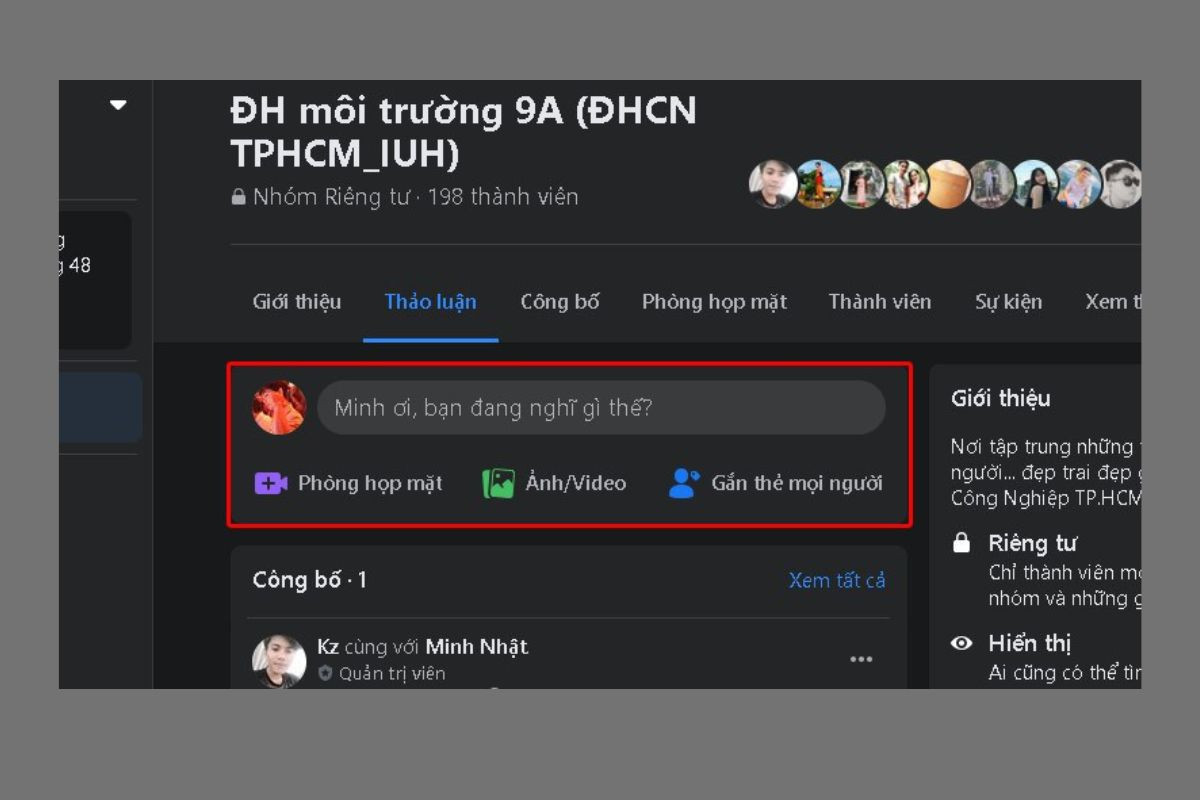Click the eye icon beside Hiển thị
The width and height of the screenshot is (1200, 800).
click(962, 643)
